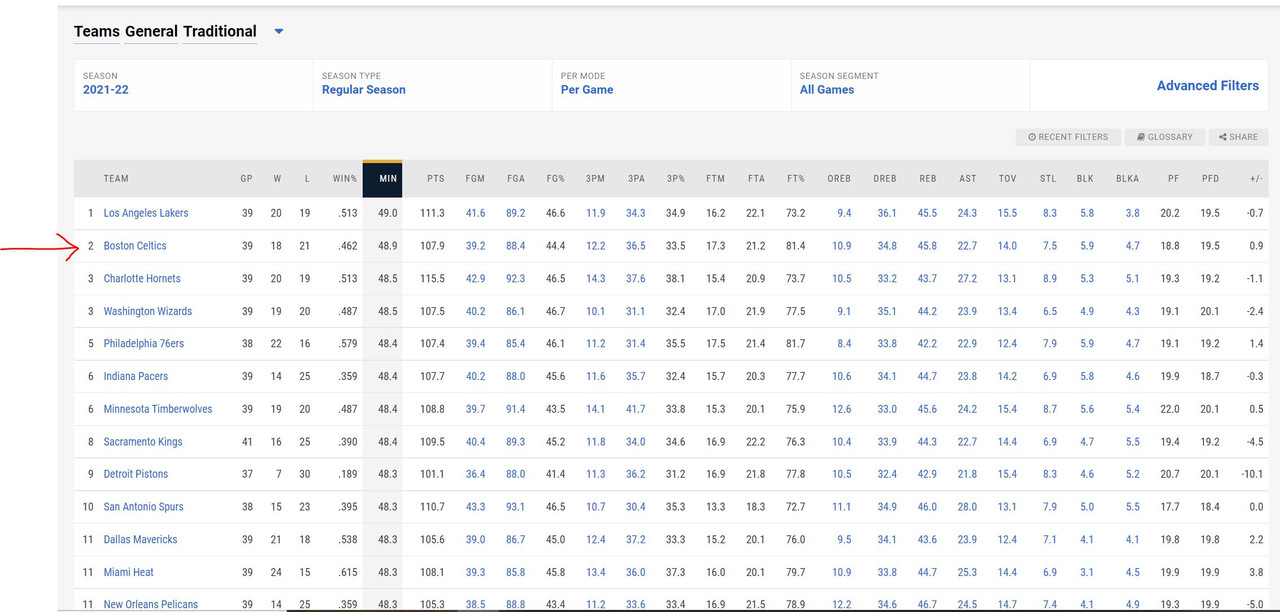
Task: Click Pistons FGM value 36.4
Action: pos(476,474)
